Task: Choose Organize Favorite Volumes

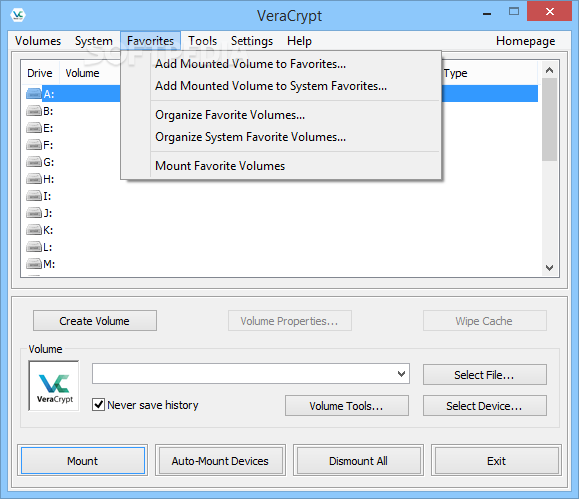Action: click(x=281, y=115)
